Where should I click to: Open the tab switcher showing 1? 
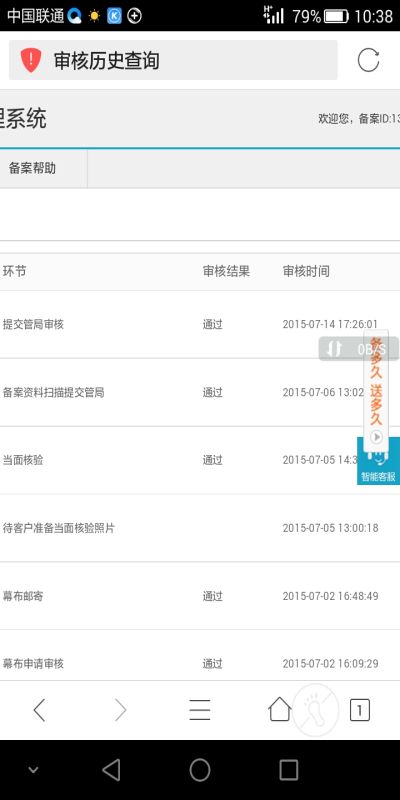tap(360, 710)
